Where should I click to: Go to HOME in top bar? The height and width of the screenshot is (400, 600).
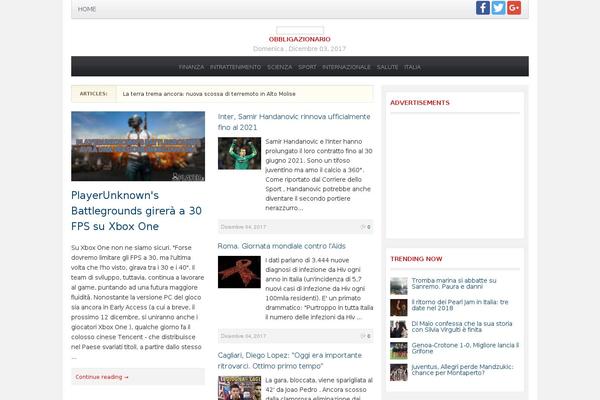(x=87, y=9)
